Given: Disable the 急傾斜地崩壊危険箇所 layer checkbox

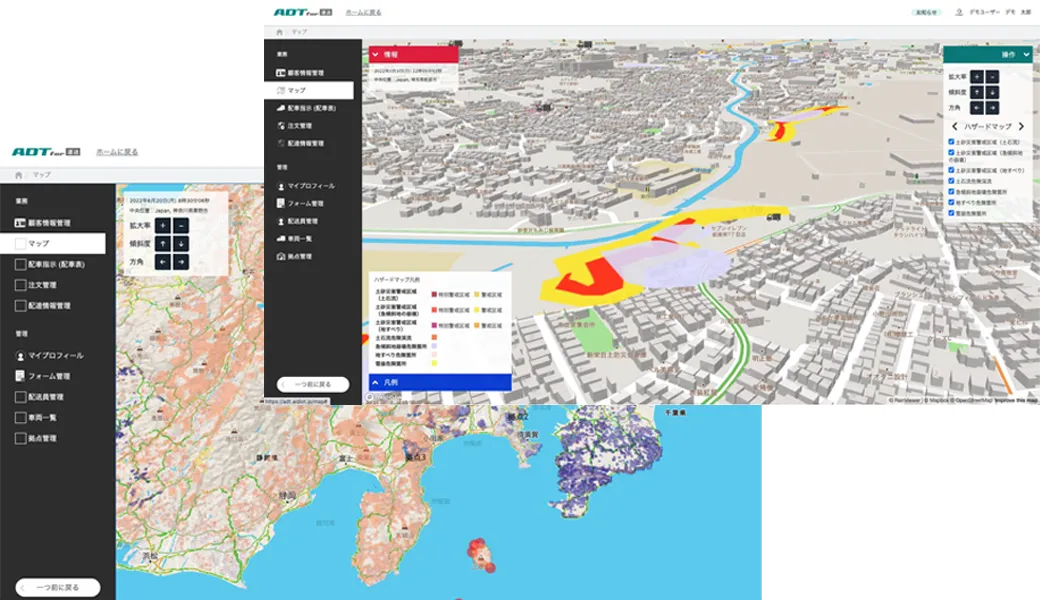Looking at the screenshot, I should tap(951, 192).
